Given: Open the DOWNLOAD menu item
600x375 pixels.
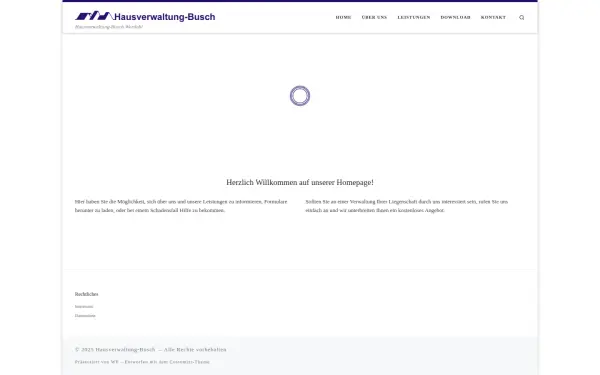Looking at the screenshot, I should click(x=455, y=17).
